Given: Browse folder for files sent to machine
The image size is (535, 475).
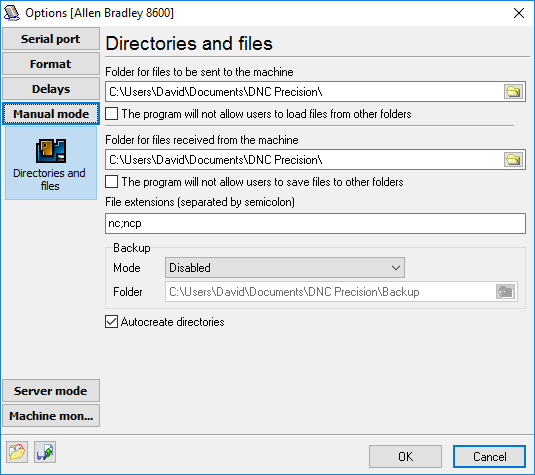Looking at the screenshot, I should coord(513,91).
